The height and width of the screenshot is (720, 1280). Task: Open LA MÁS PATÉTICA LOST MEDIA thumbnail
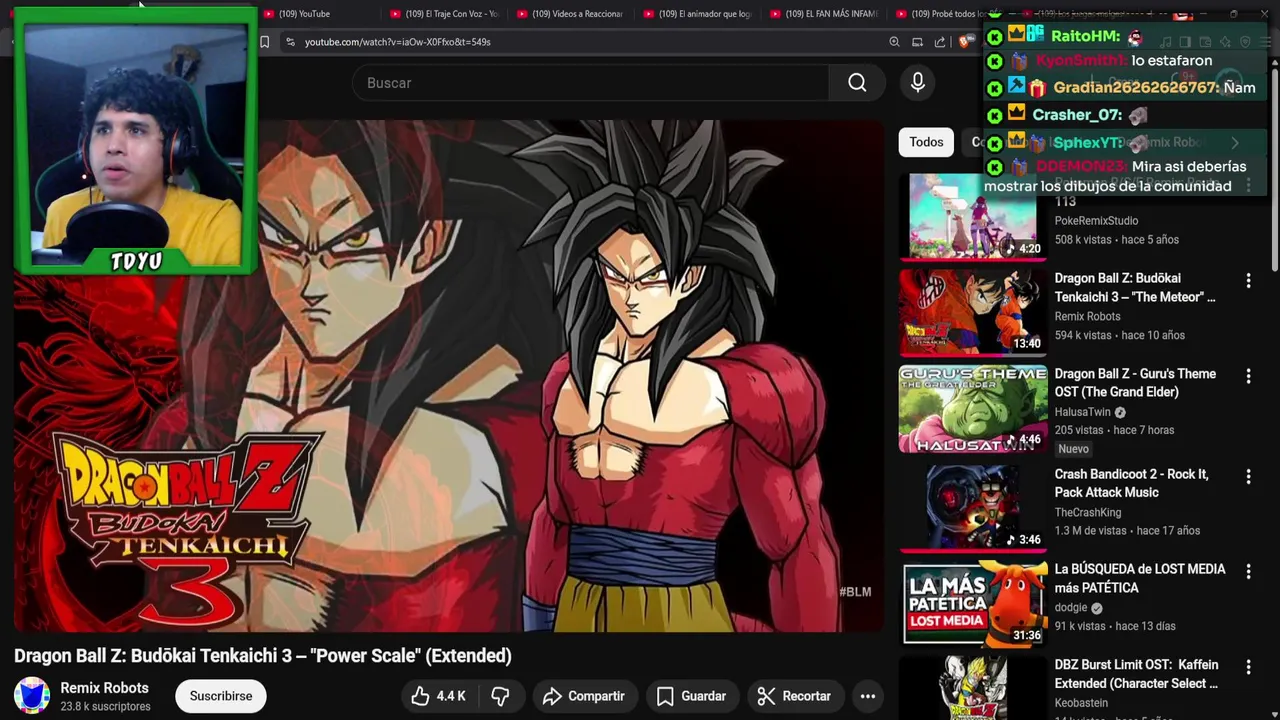[x=973, y=604]
